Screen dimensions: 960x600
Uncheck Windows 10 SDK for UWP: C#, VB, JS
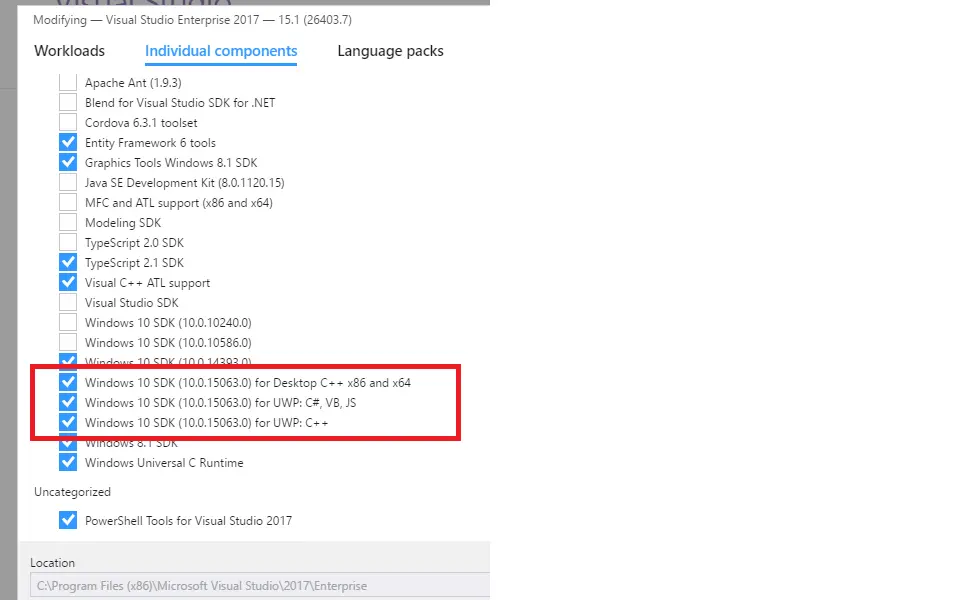(x=68, y=403)
